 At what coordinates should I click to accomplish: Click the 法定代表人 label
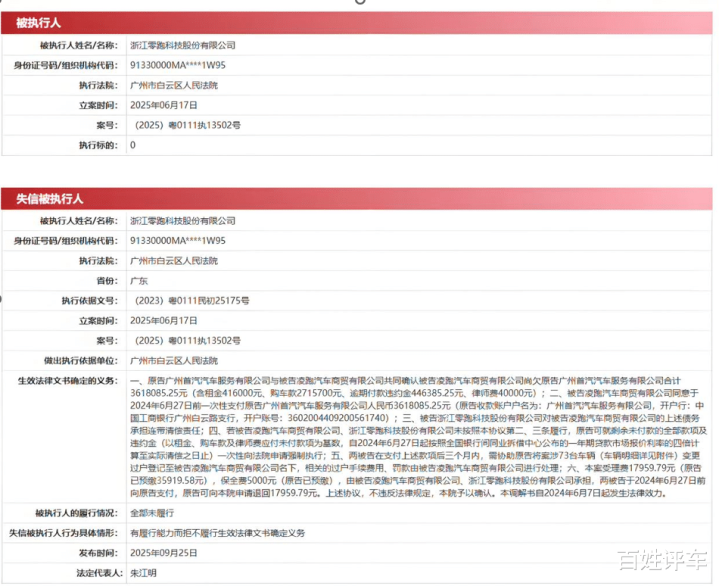[x=100, y=573]
